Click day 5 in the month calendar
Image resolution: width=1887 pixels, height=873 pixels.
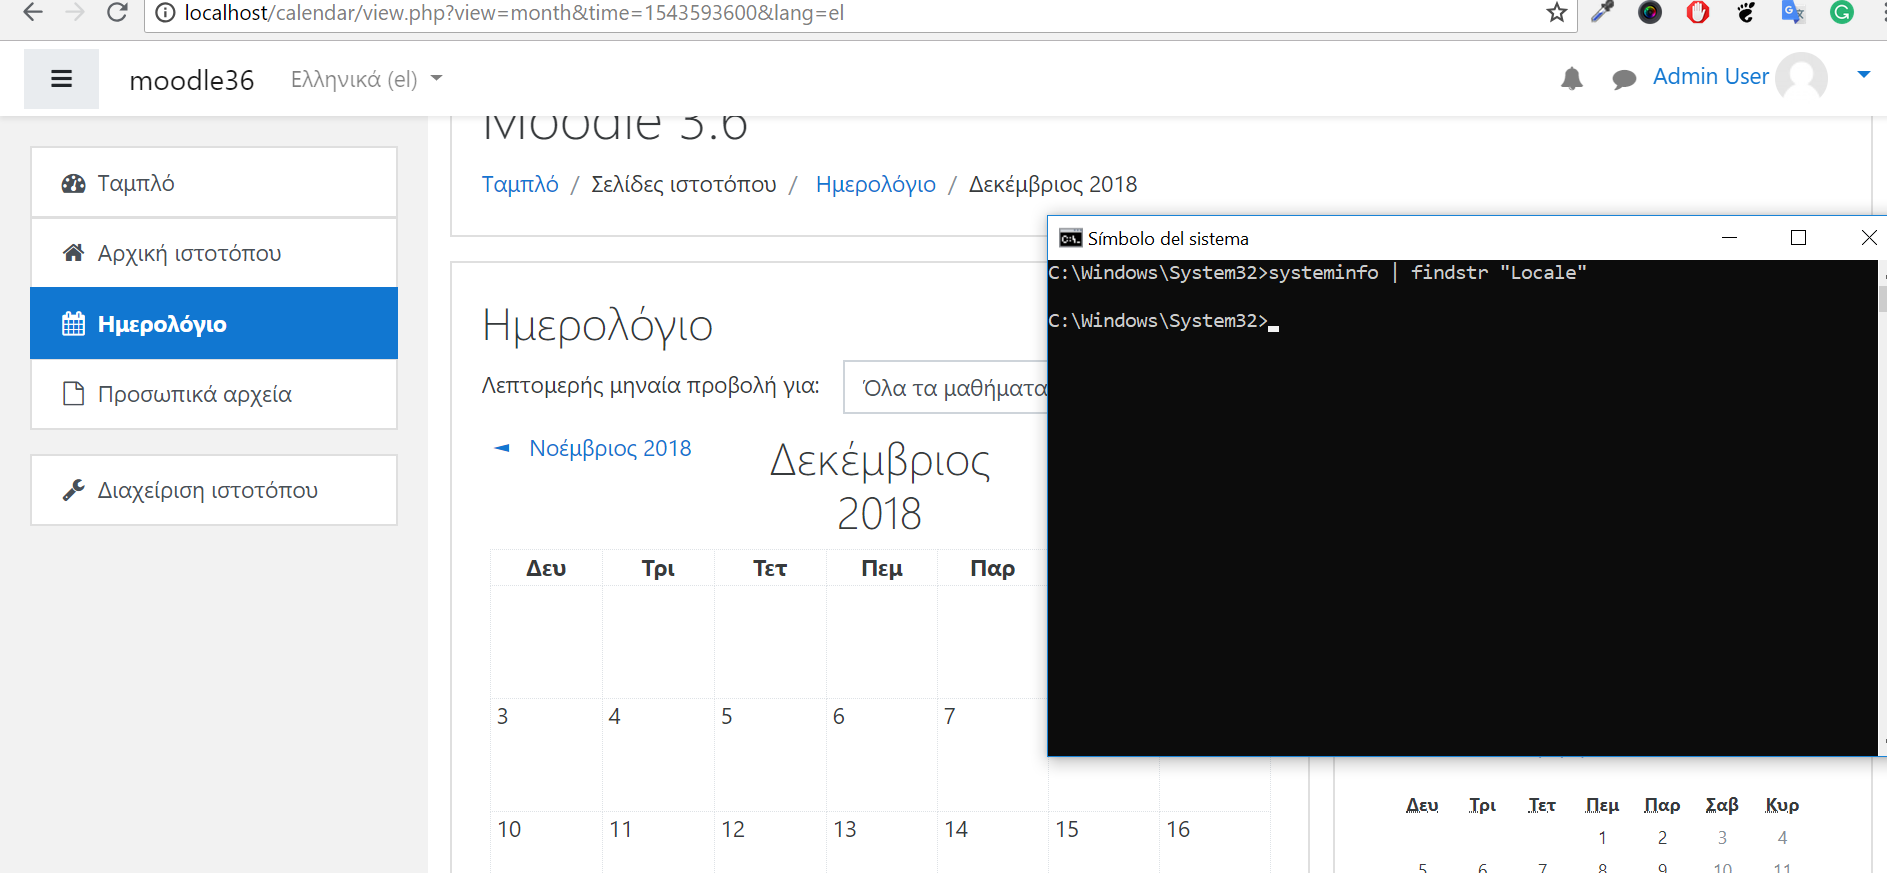pos(727,716)
